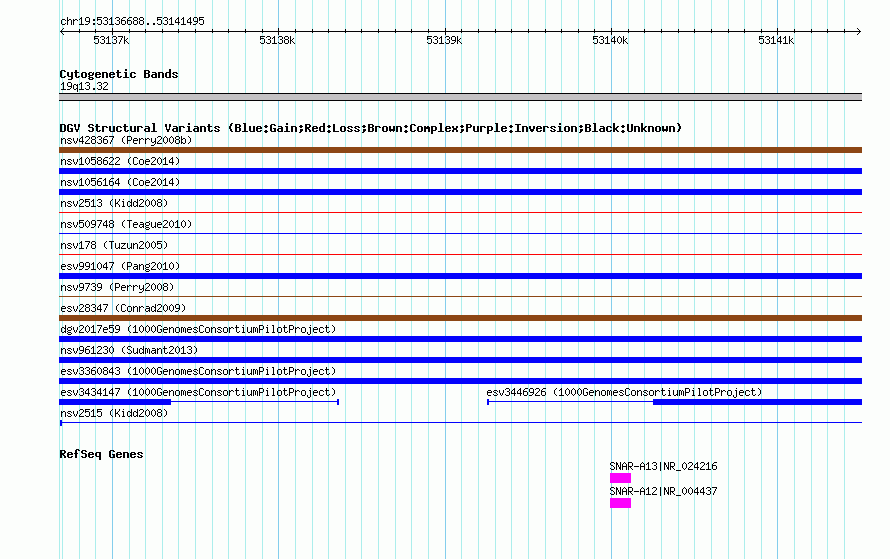Image resolution: width=890 pixels, height=559 pixels.
Task: Click the chr19:53136688..53141495 coordinate label
Action: (132, 21)
